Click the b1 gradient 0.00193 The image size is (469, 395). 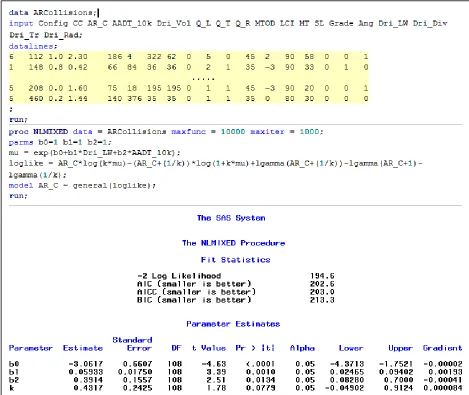445,372
